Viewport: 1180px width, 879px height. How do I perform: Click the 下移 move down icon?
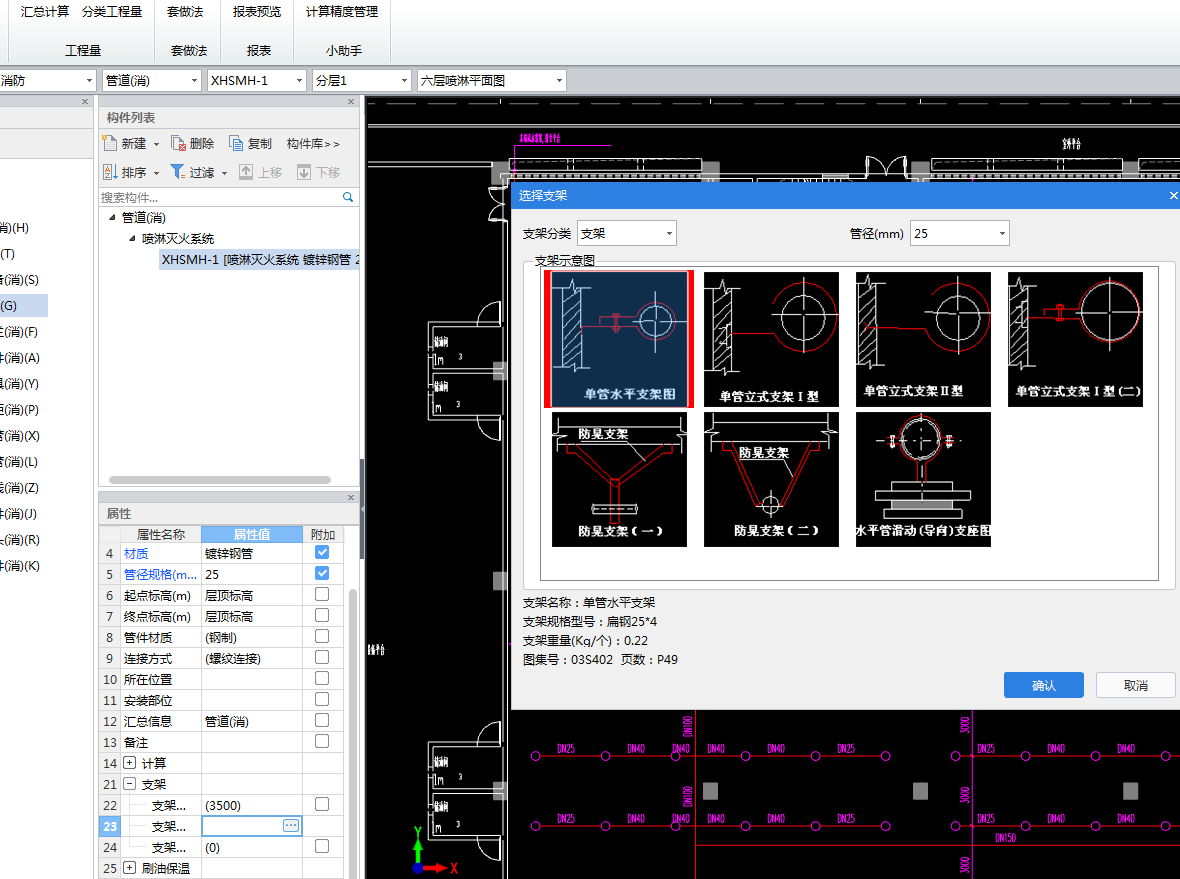304,172
